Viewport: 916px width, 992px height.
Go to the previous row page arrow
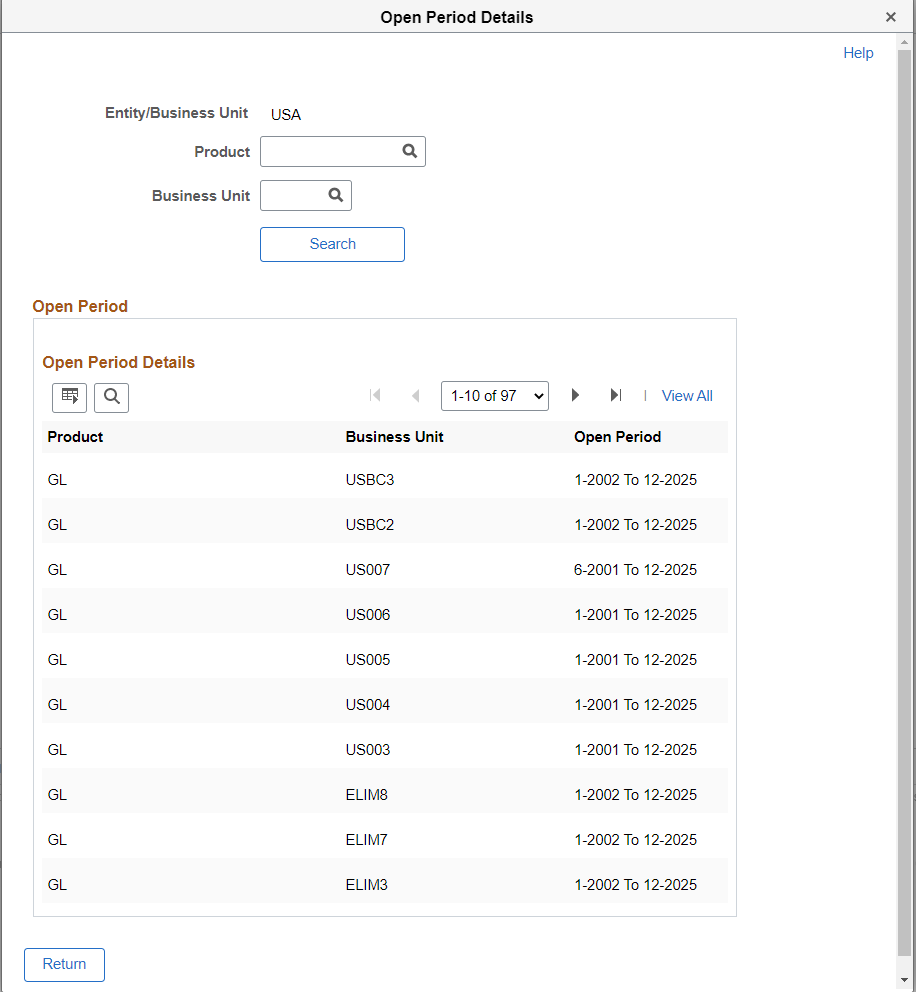416,395
